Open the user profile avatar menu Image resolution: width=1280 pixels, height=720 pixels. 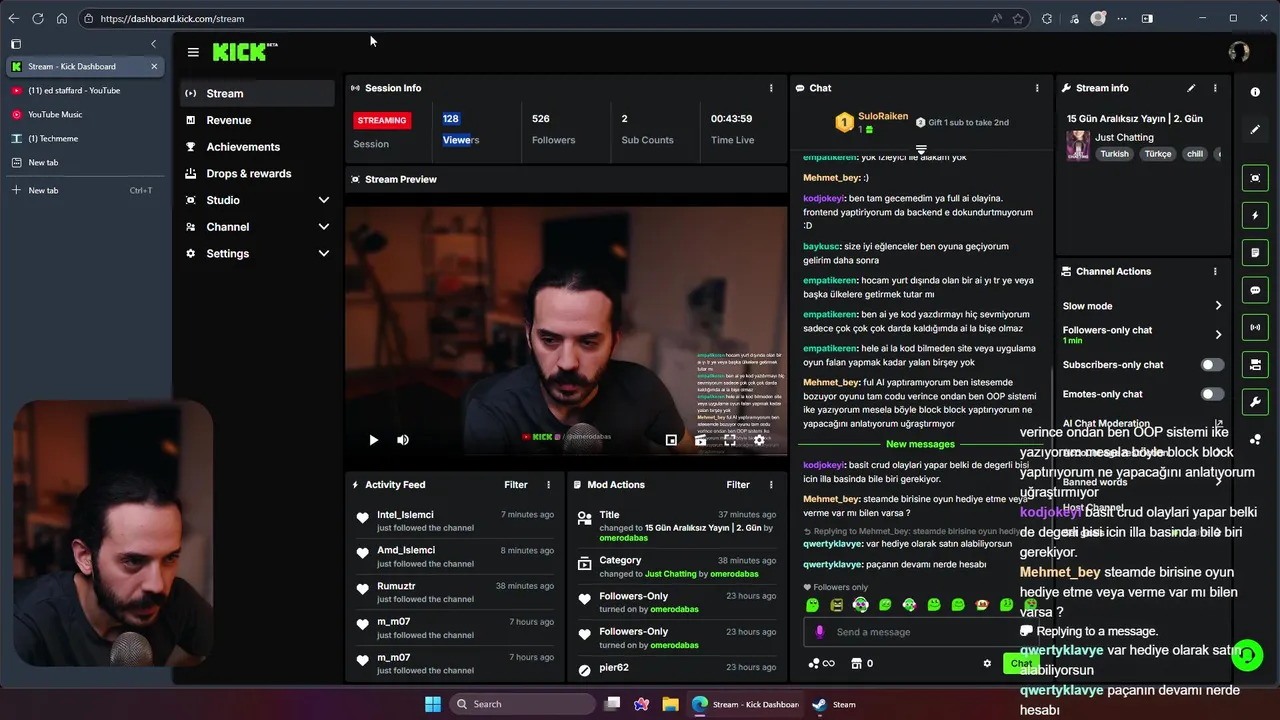coord(1239,52)
